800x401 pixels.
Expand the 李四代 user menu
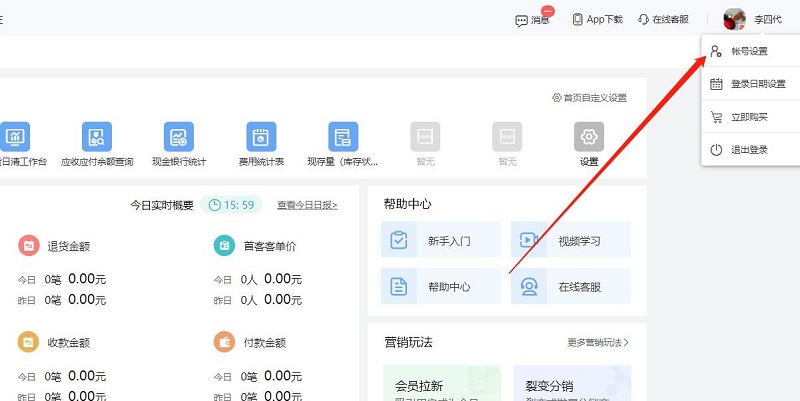(x=767, y=20)
